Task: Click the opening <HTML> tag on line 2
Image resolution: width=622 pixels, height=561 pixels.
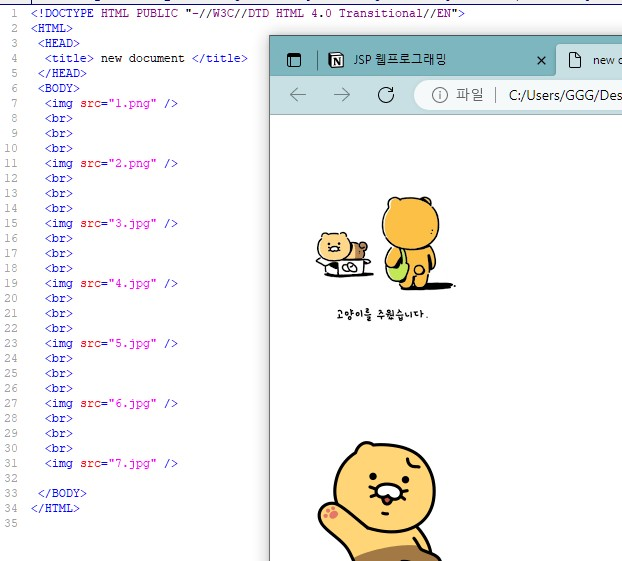Action: (x=52, y=29)
